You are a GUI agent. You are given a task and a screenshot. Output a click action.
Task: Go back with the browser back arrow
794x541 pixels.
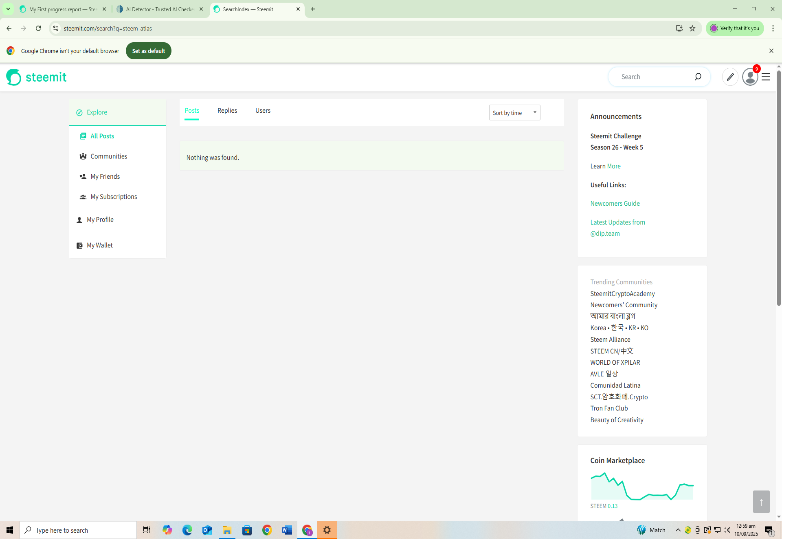point(9,28)
